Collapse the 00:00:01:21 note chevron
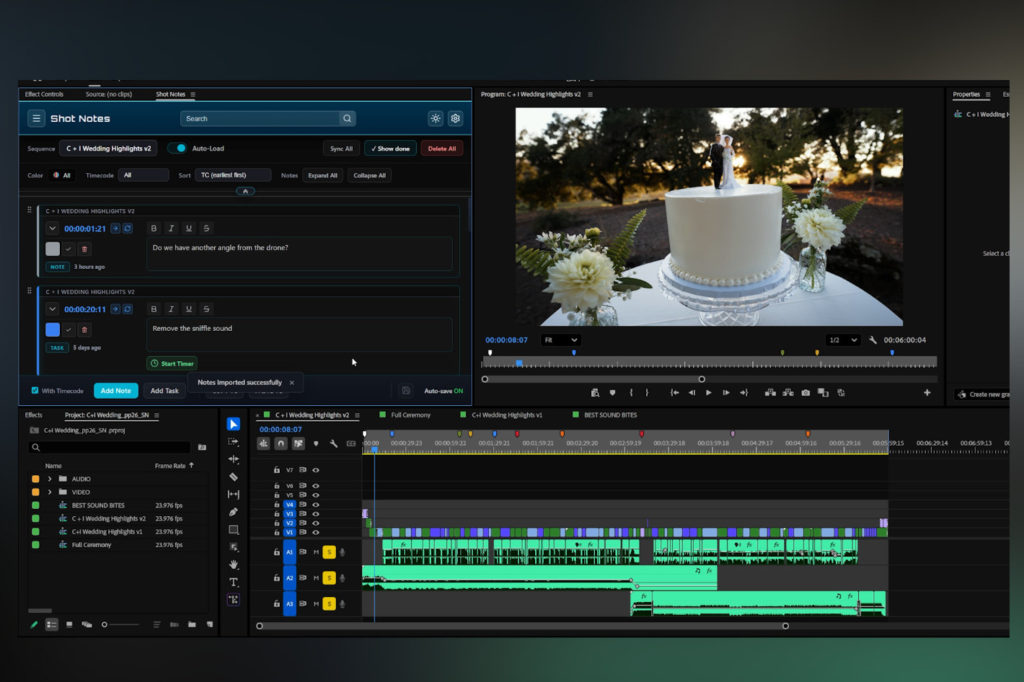This screenshot has height=682, width=1024. 52,229
